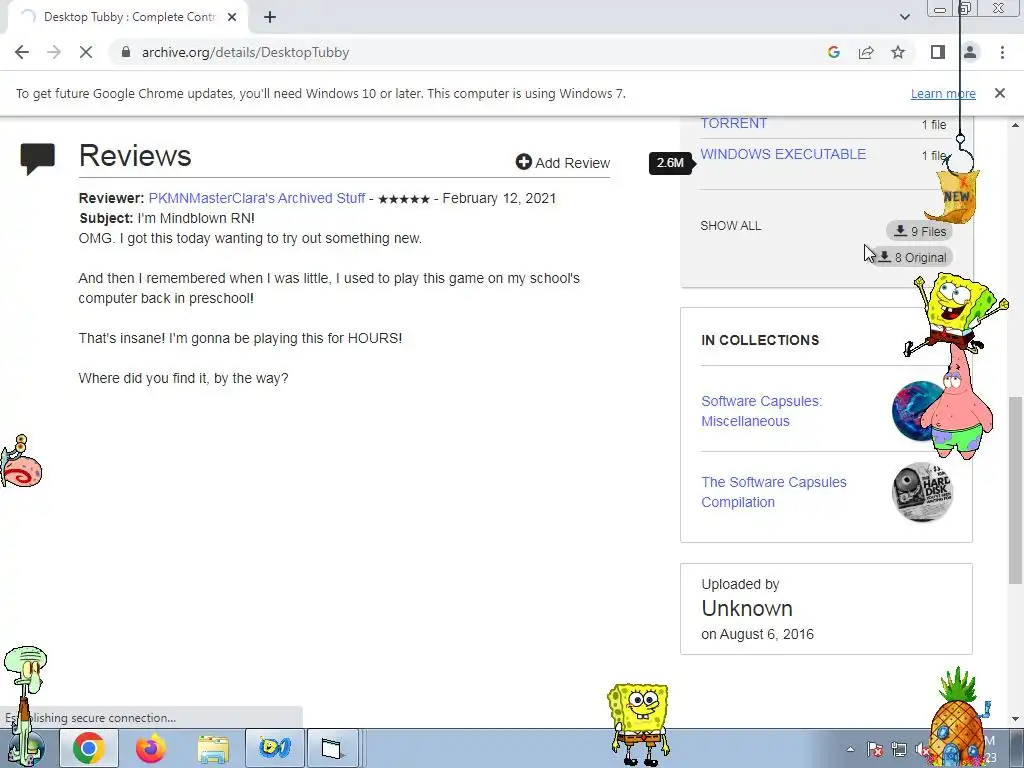The height and width of the screenshot is (768, 1024).
Task: Open PKMNMasterClara's Archived Stuff profile
Action: [257, 199]
